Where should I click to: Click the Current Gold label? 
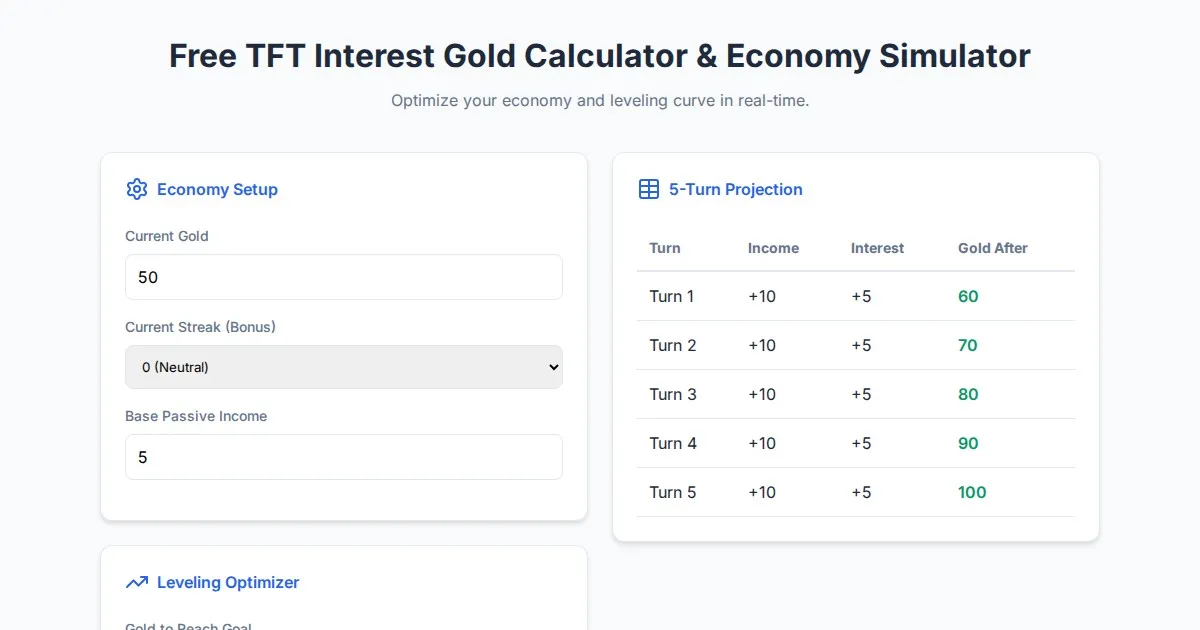click(167, 236)
